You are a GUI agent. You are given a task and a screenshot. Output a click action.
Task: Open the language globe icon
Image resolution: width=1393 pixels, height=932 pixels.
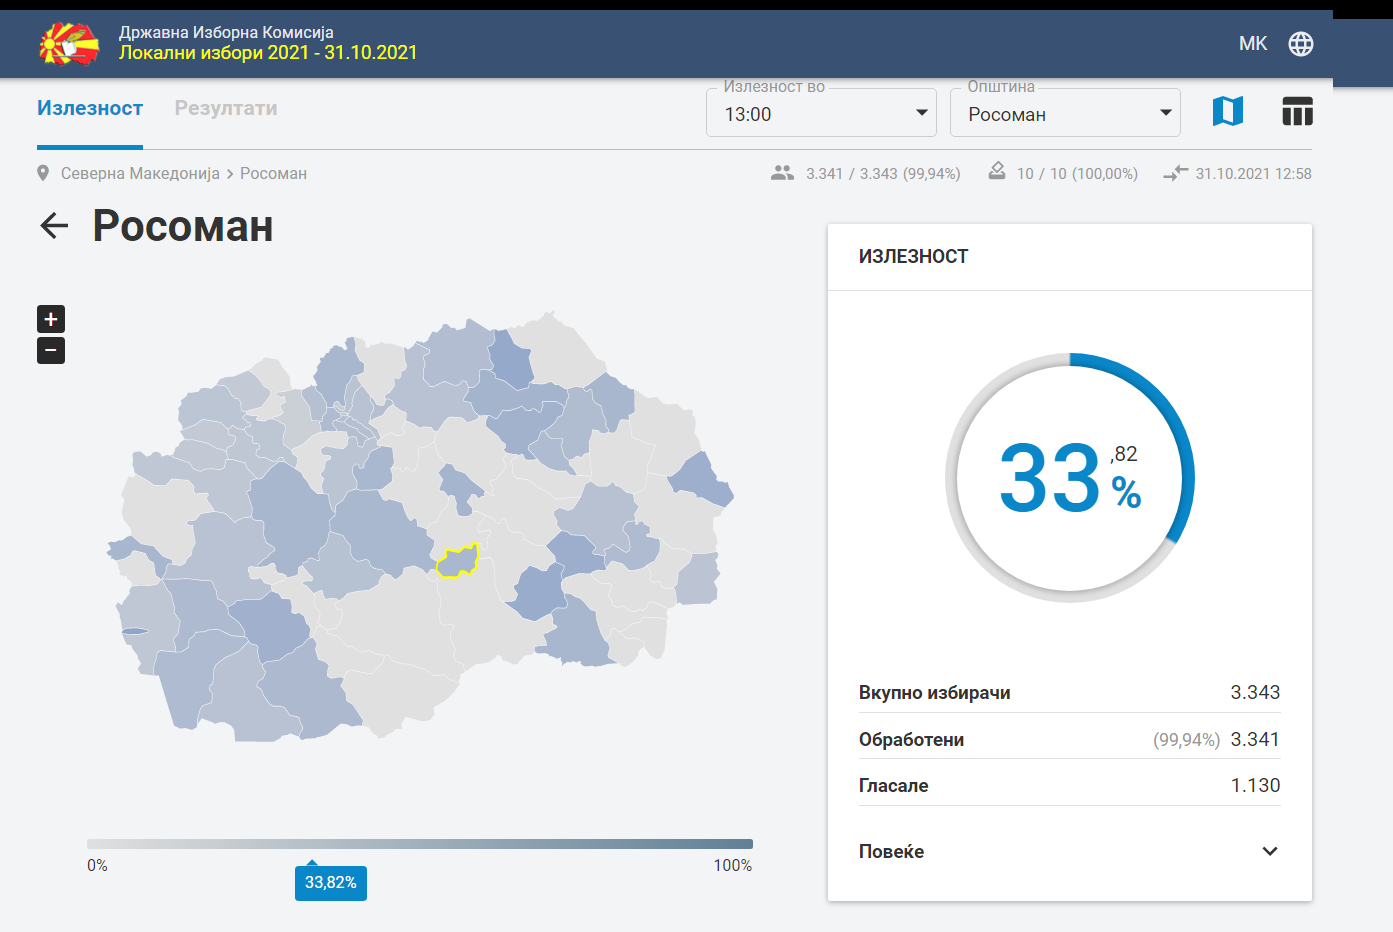tap(1301, 44)
